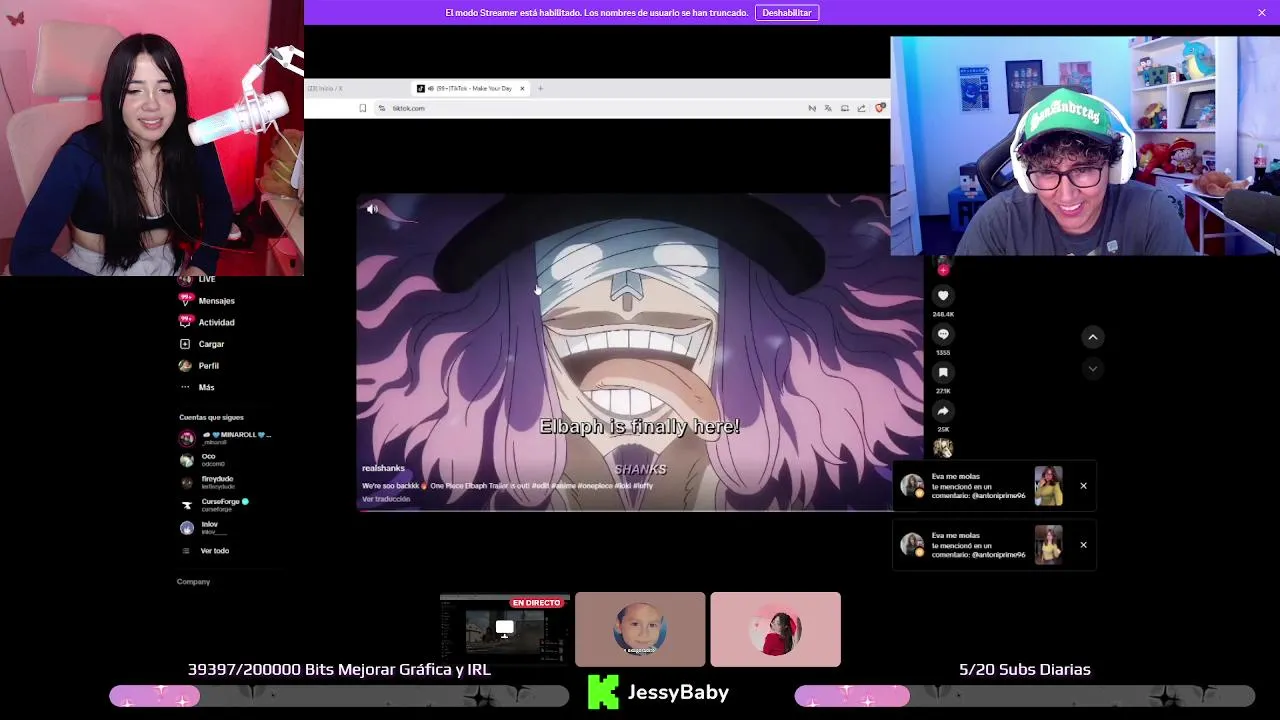Click the Cargar plus-square icon
The image size is (1280, 720).
click(185, 344)
